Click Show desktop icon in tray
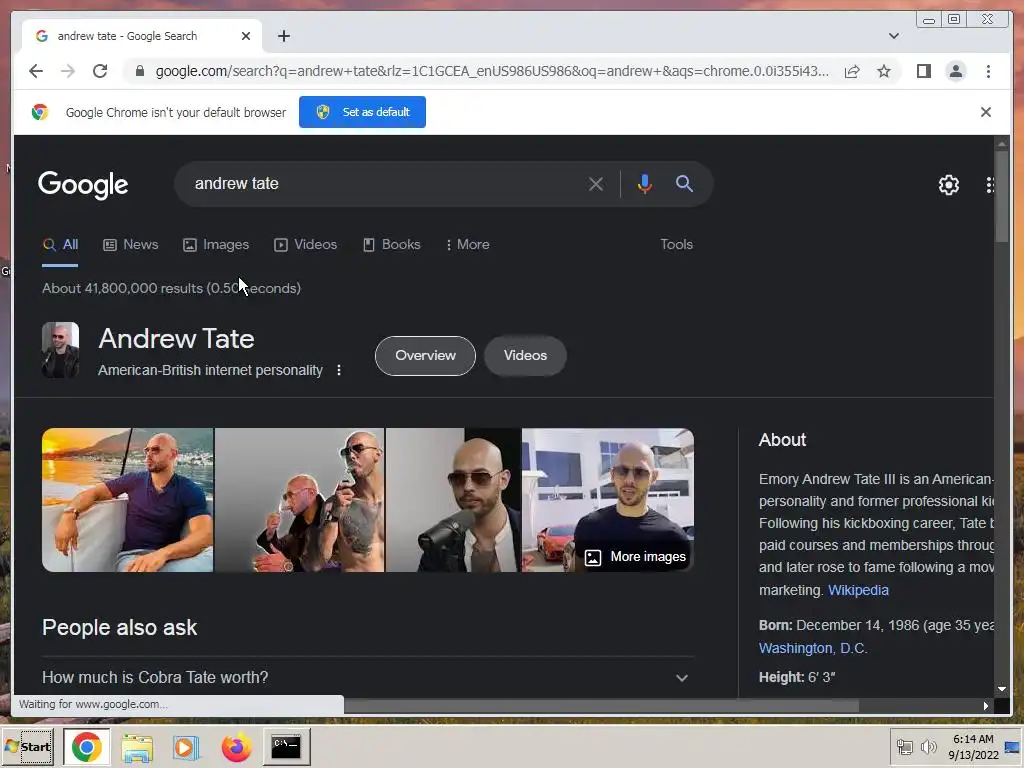The image size is (1024, 768). coord(1013,746)
